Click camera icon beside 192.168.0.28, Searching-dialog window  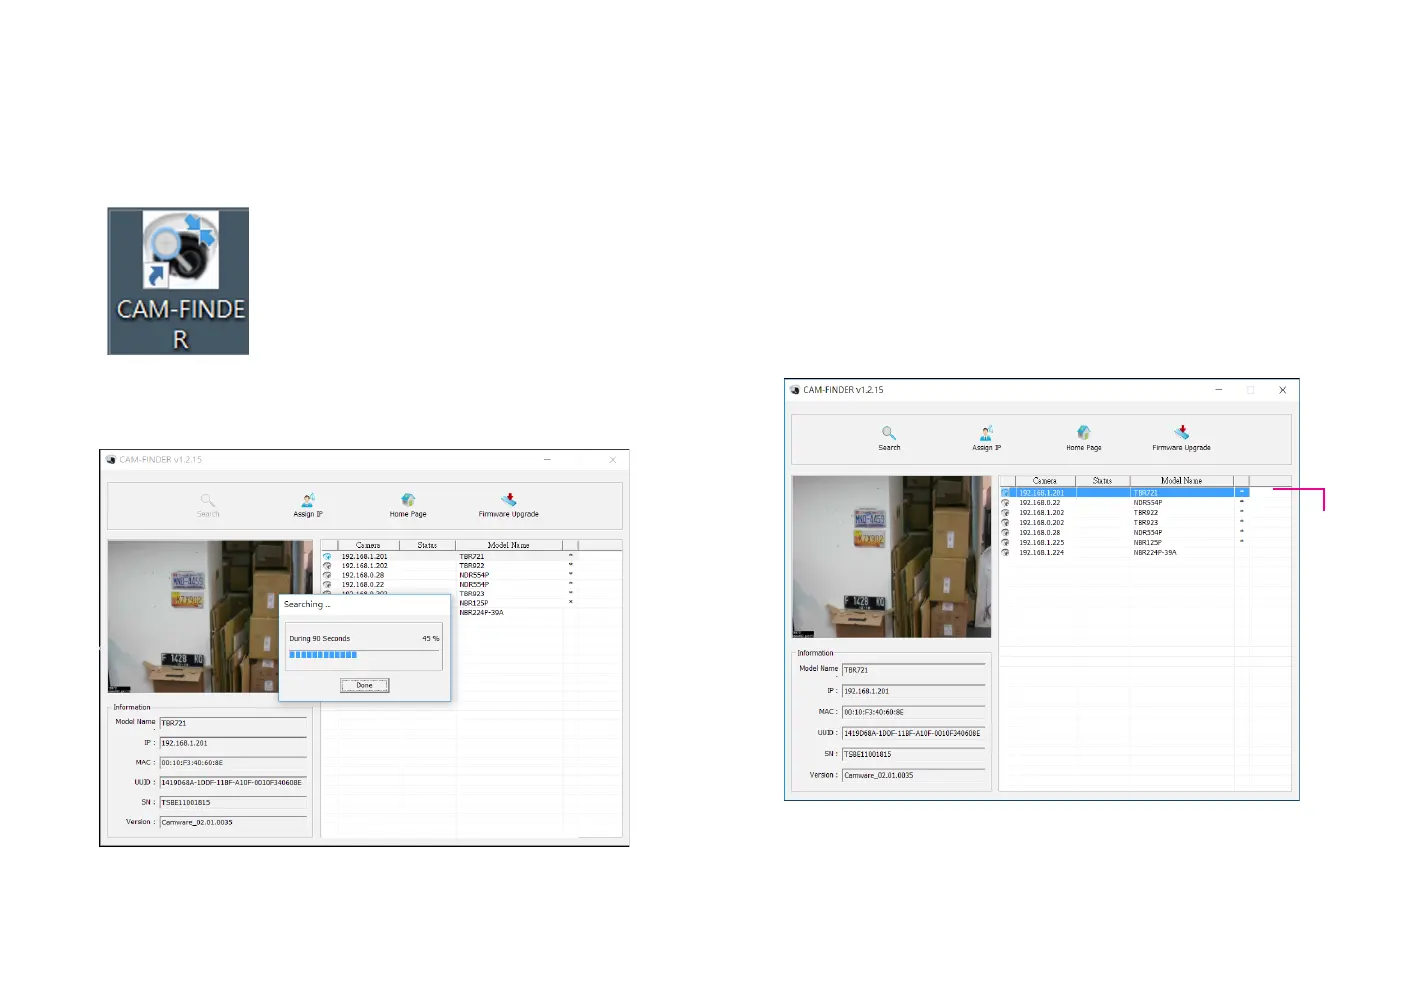tap(327, 576)
